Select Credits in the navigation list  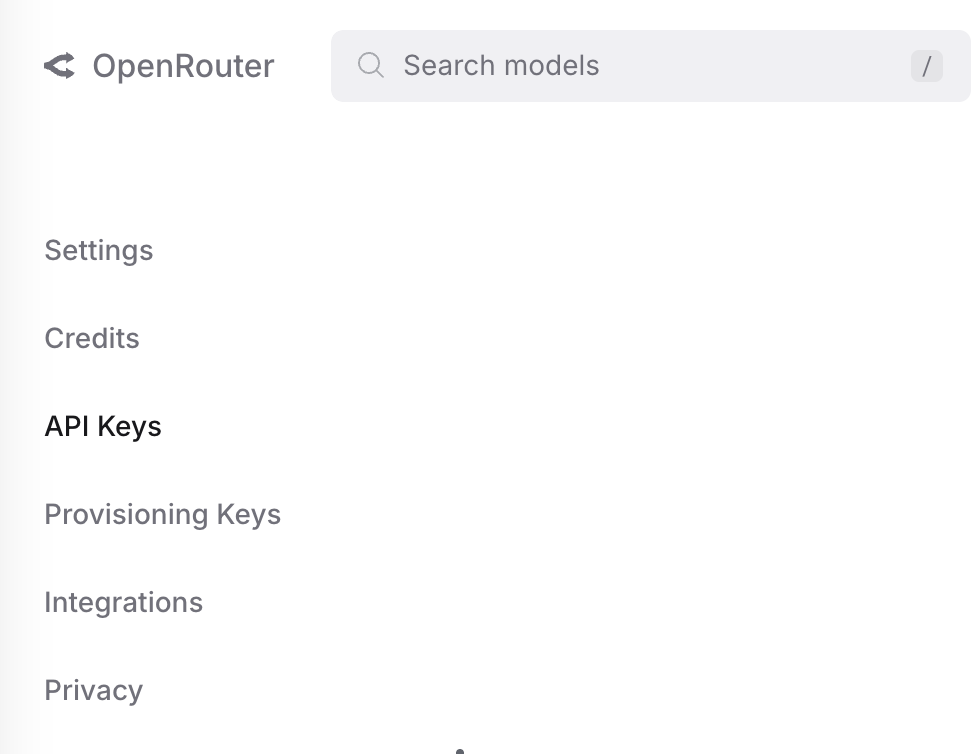[x=91, y=339]
